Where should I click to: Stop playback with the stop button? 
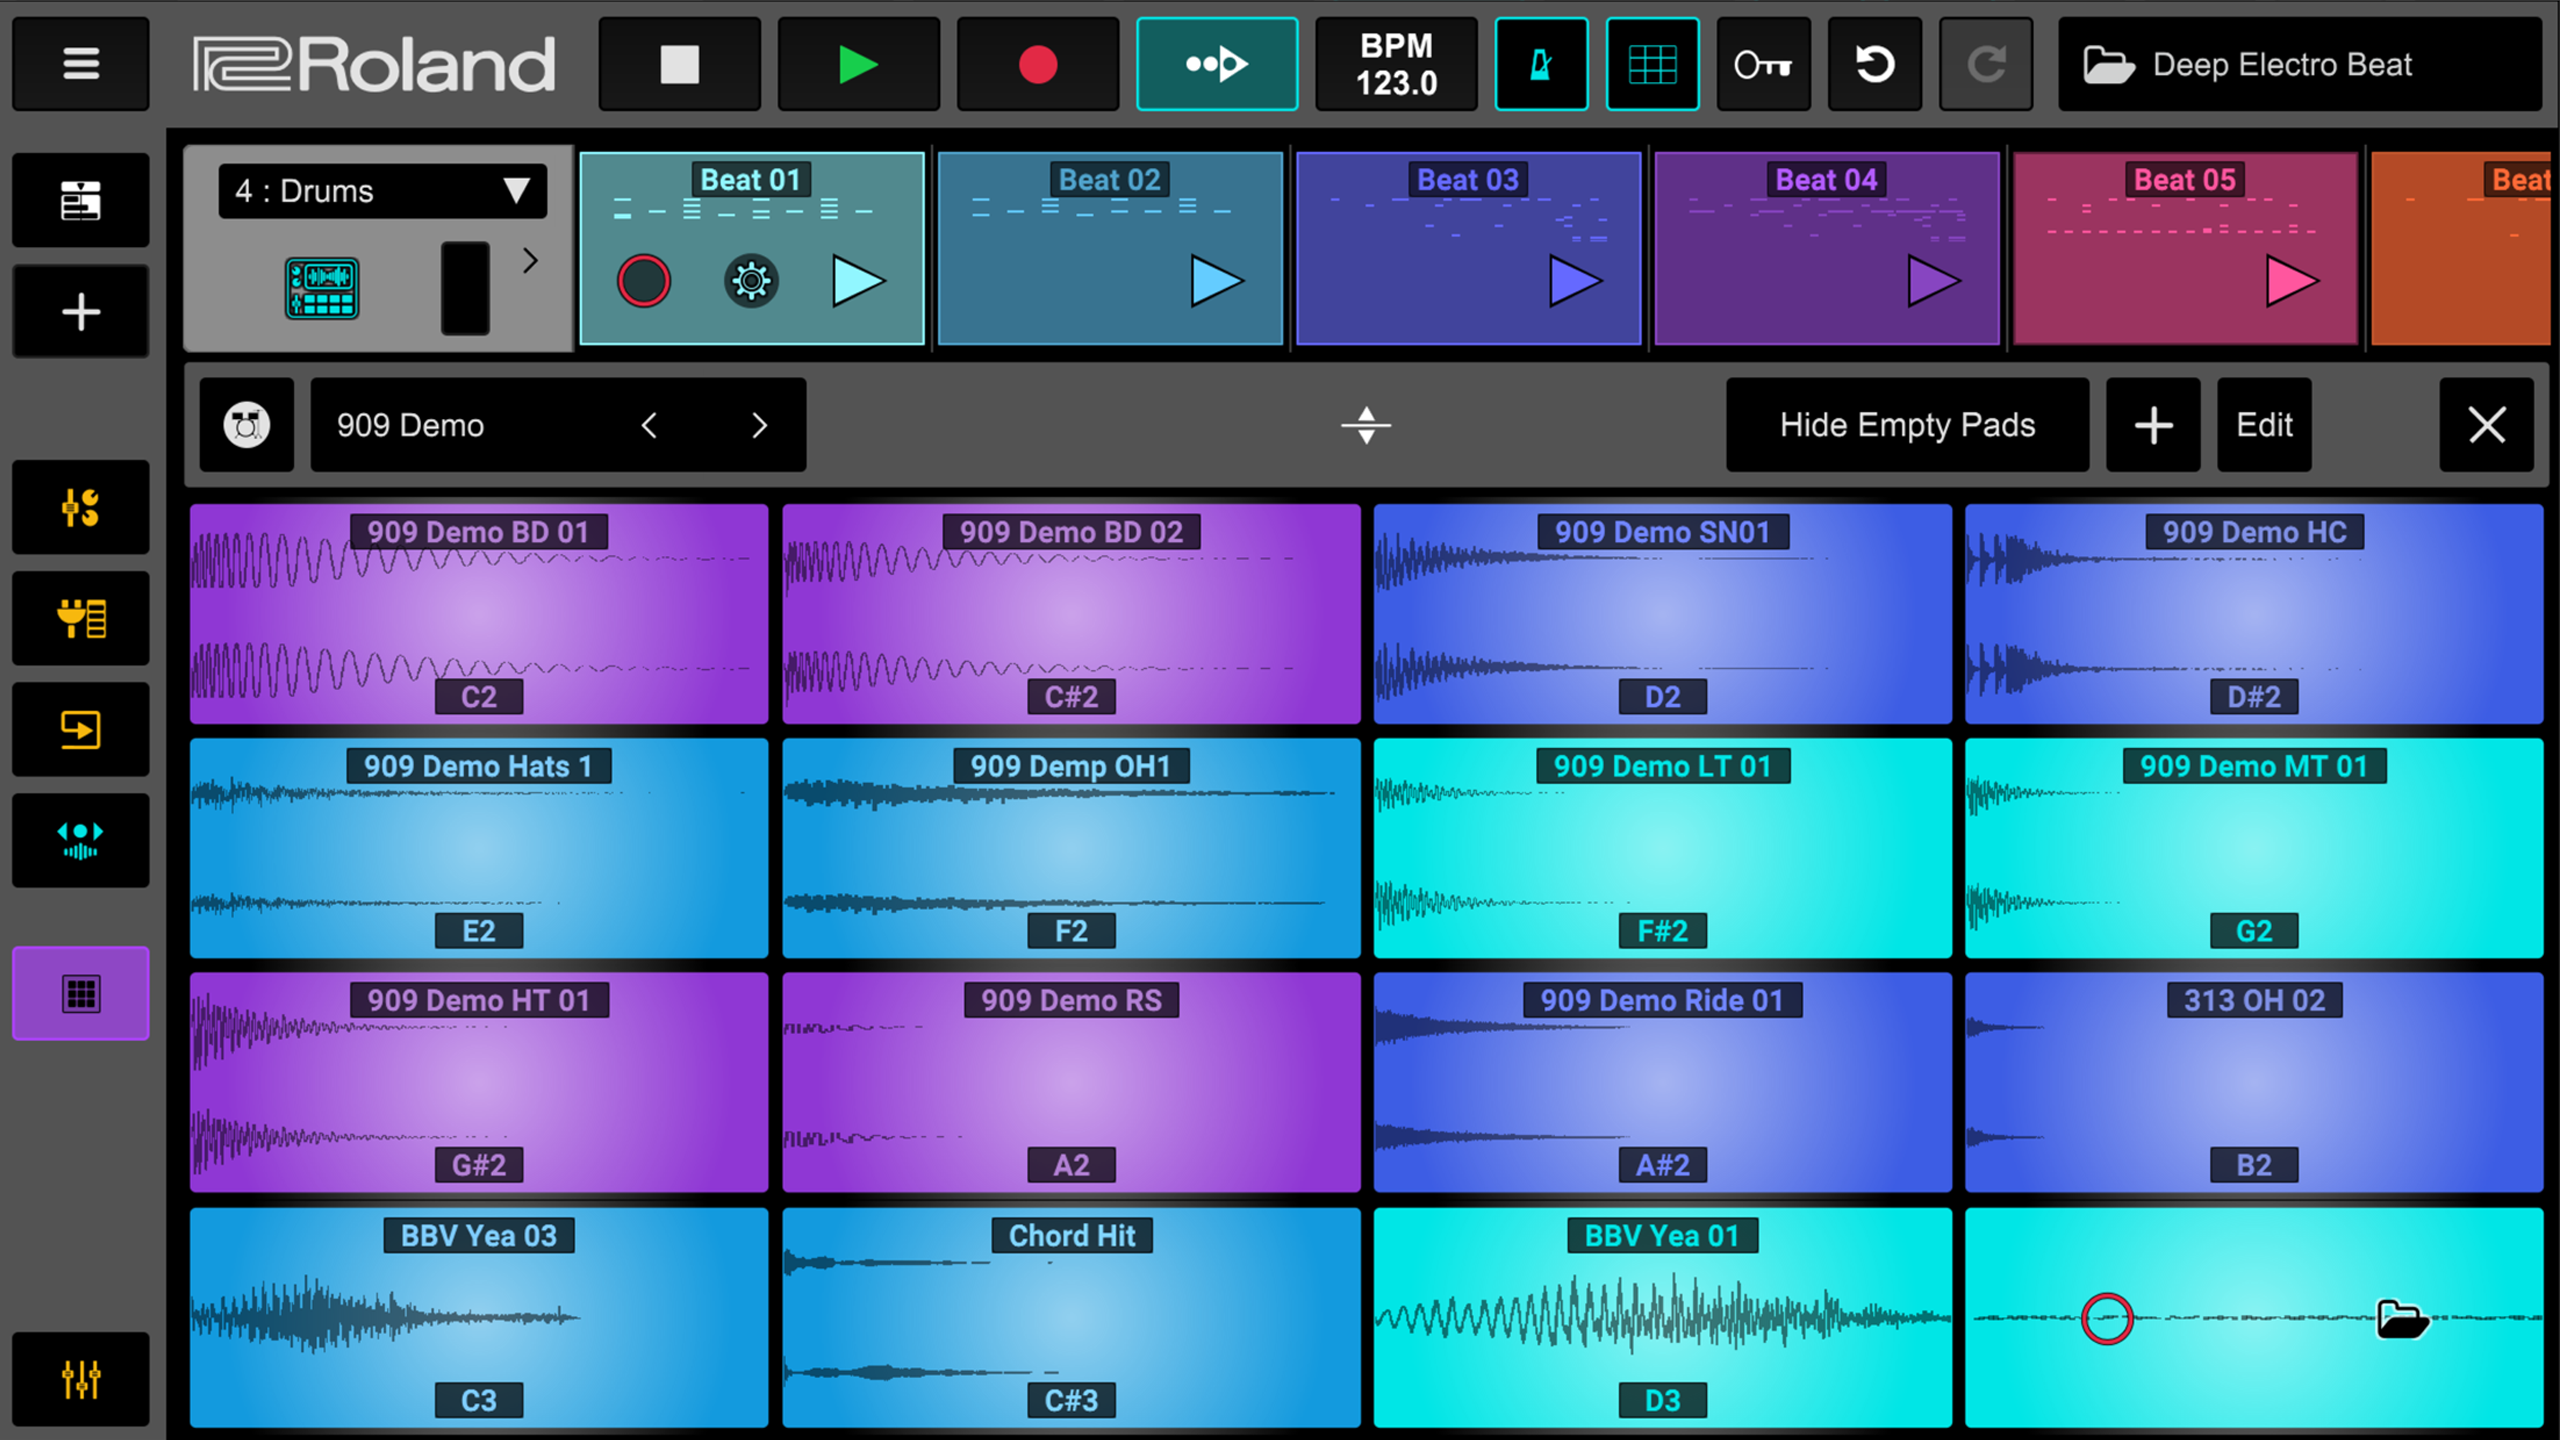coord(679,64)
